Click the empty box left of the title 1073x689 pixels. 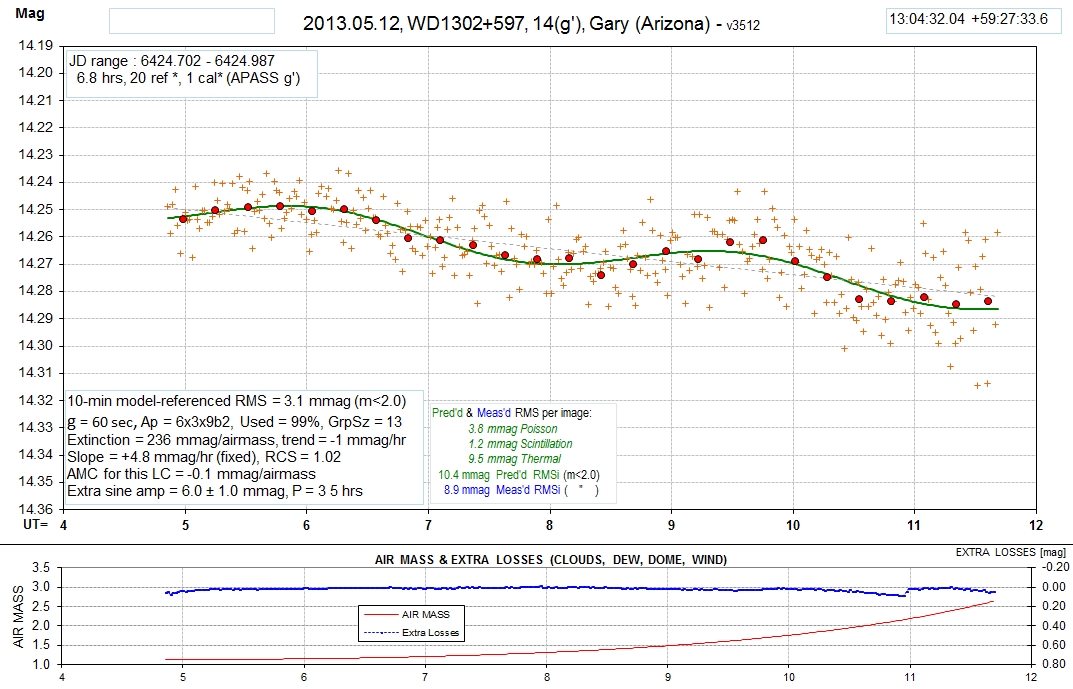pos(190,21)
